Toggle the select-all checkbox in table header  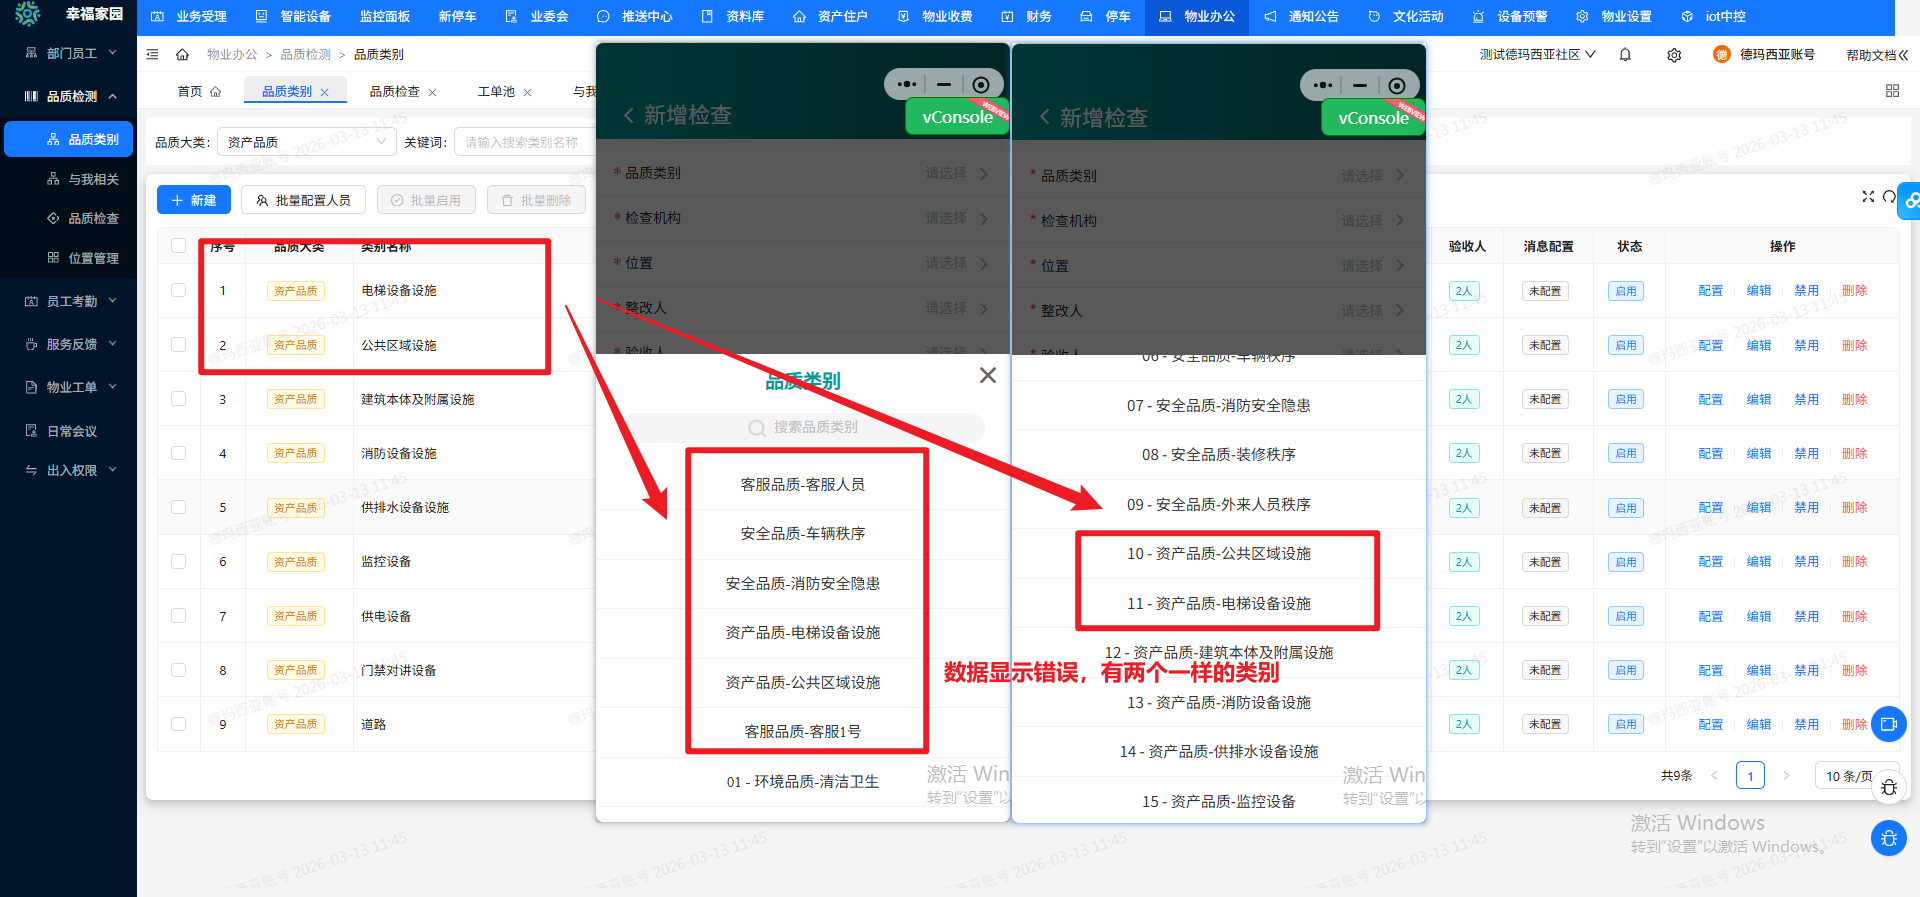click(x=178, y=246)
